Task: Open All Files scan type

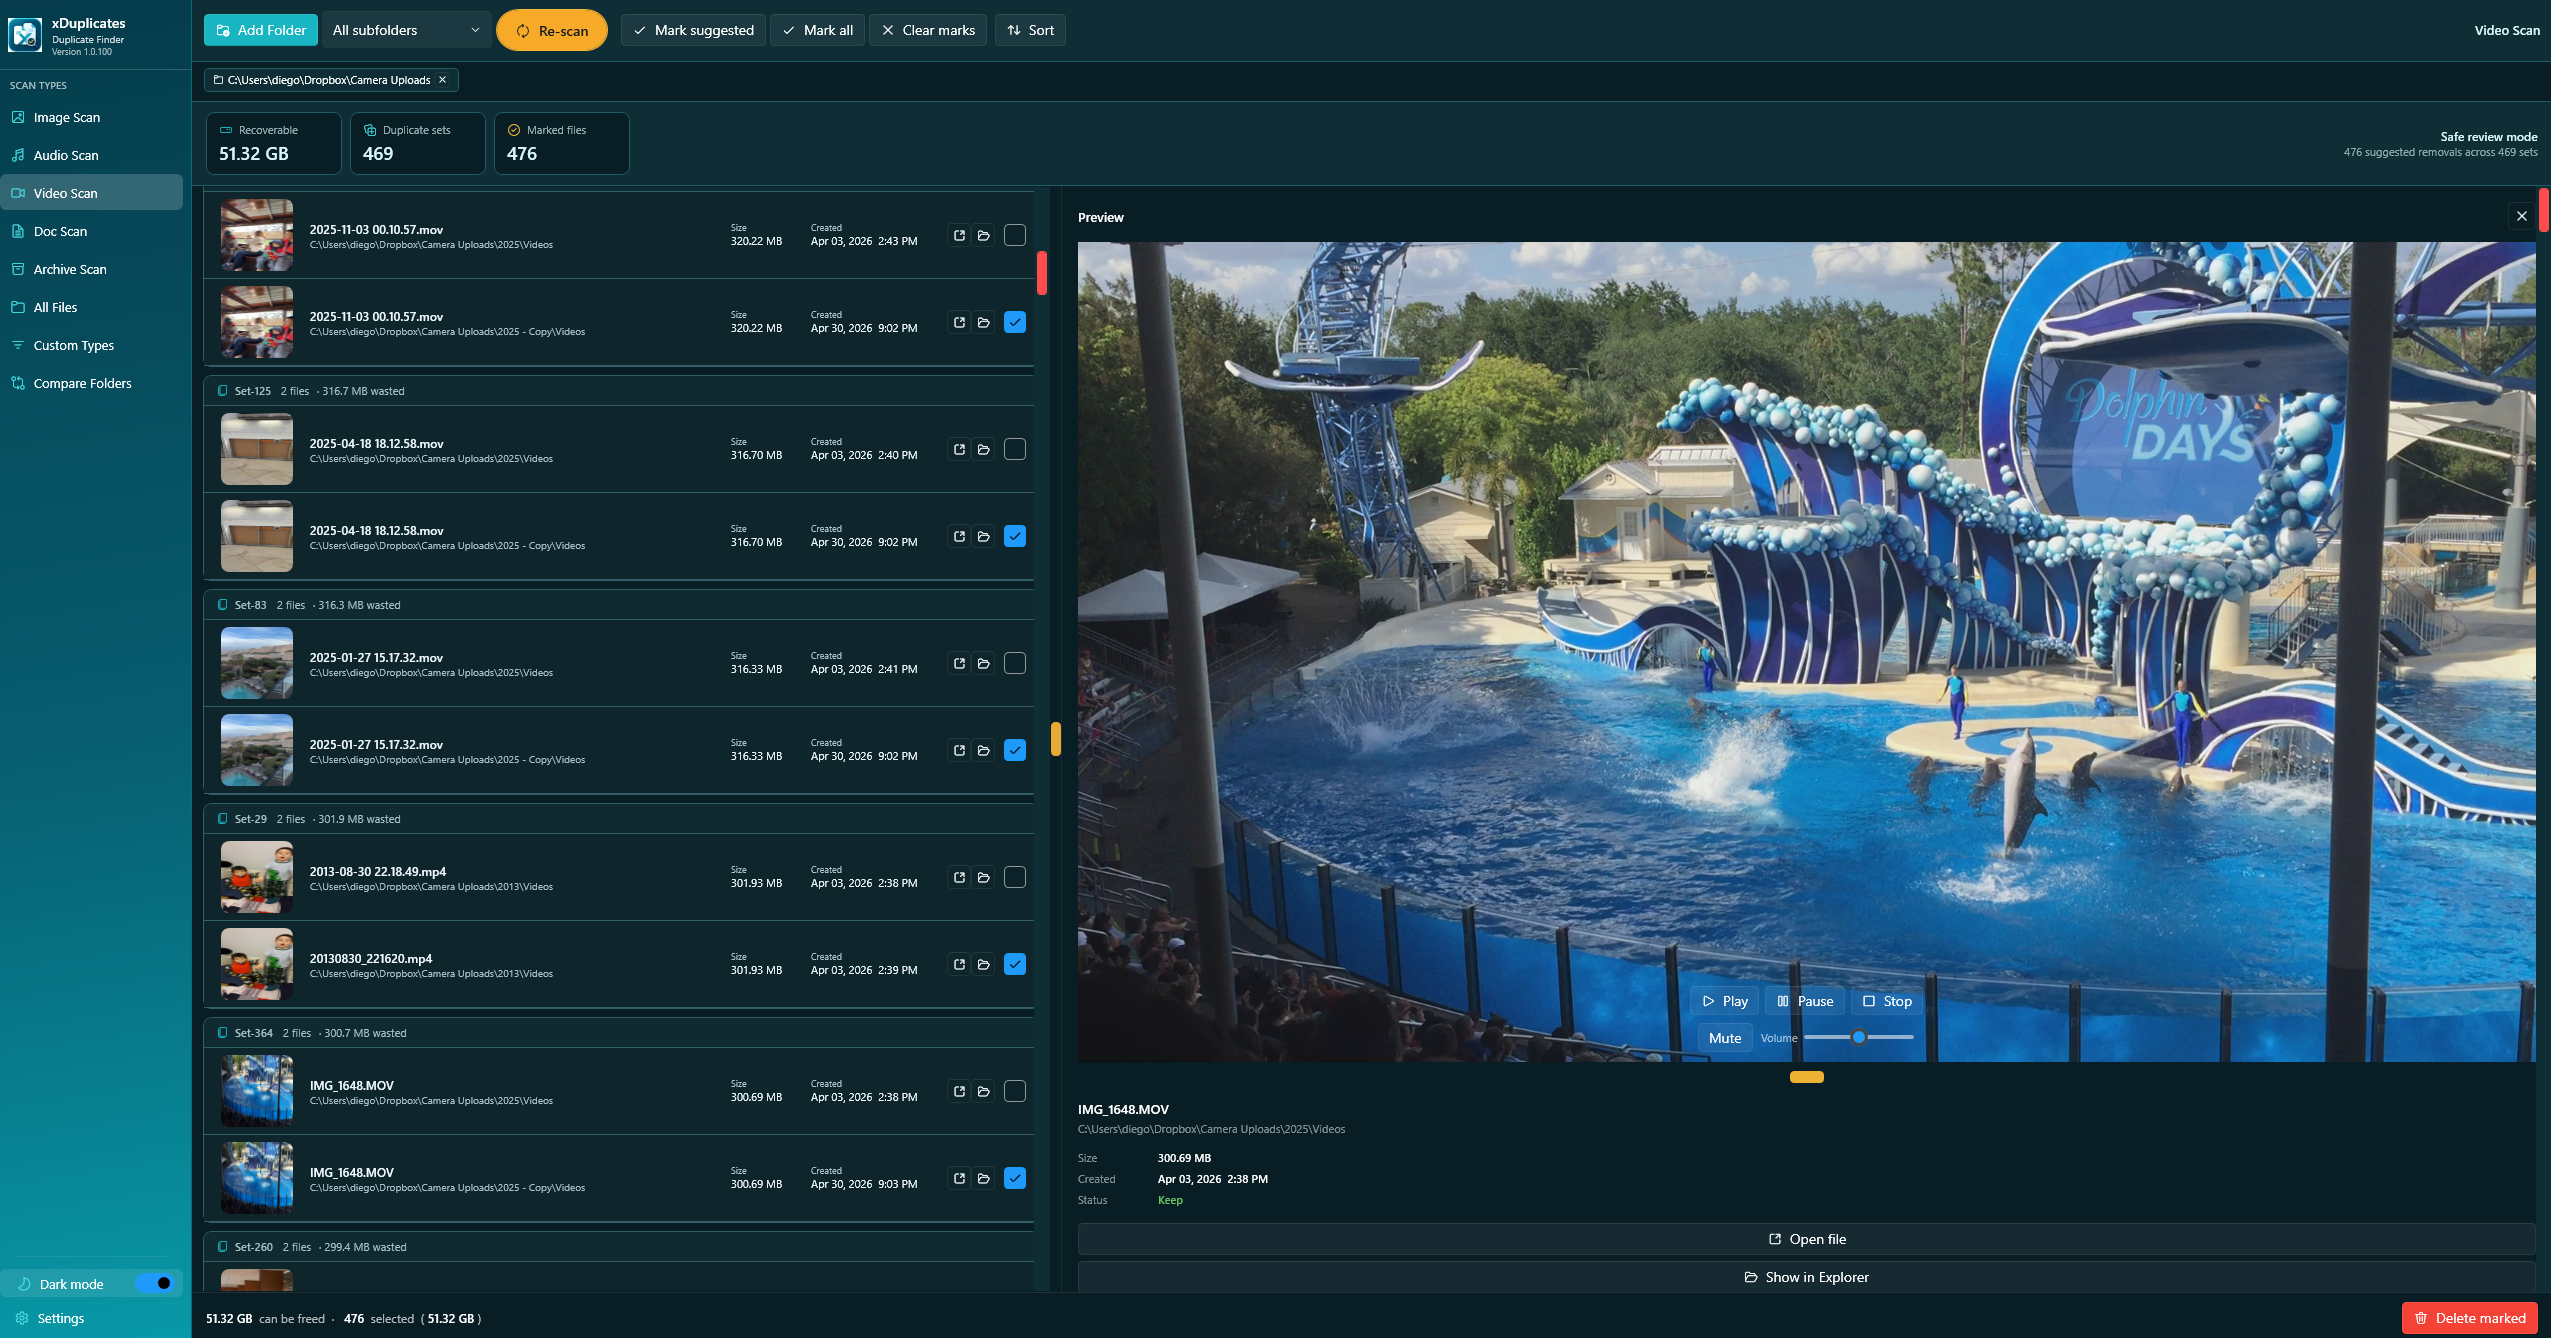Action: coord(91,307)
